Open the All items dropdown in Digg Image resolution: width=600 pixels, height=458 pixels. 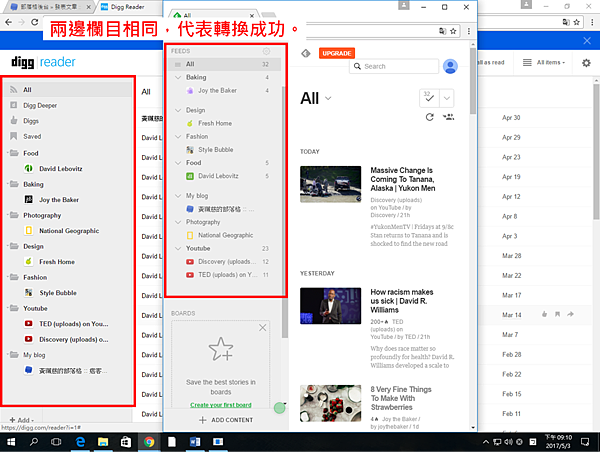tap(545, 62)
